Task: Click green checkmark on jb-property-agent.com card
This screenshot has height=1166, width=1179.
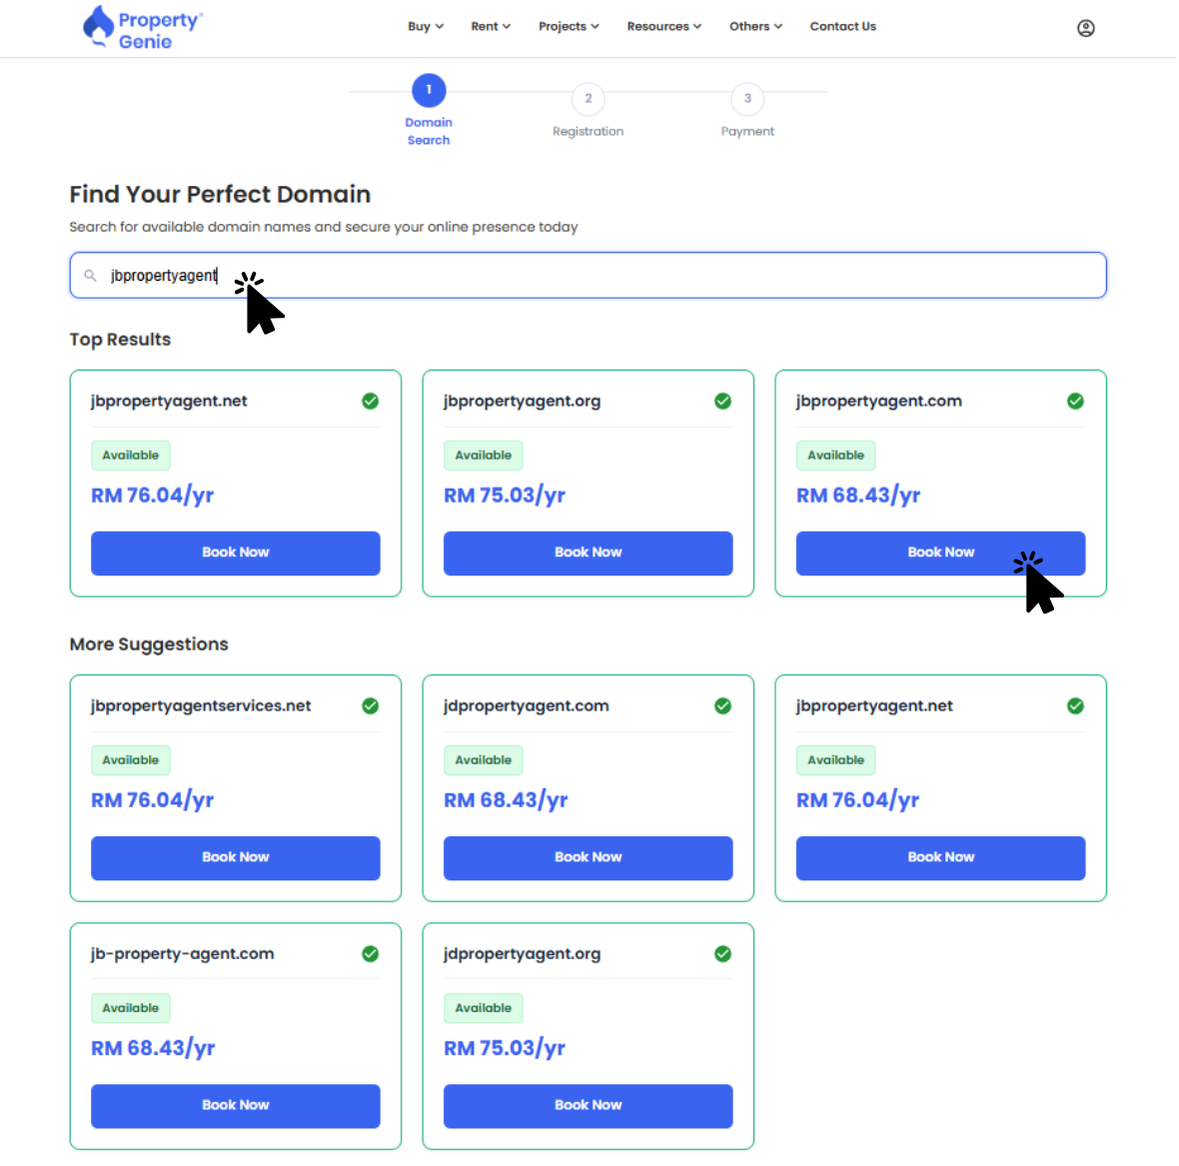Action: click(x=370, y=954)
